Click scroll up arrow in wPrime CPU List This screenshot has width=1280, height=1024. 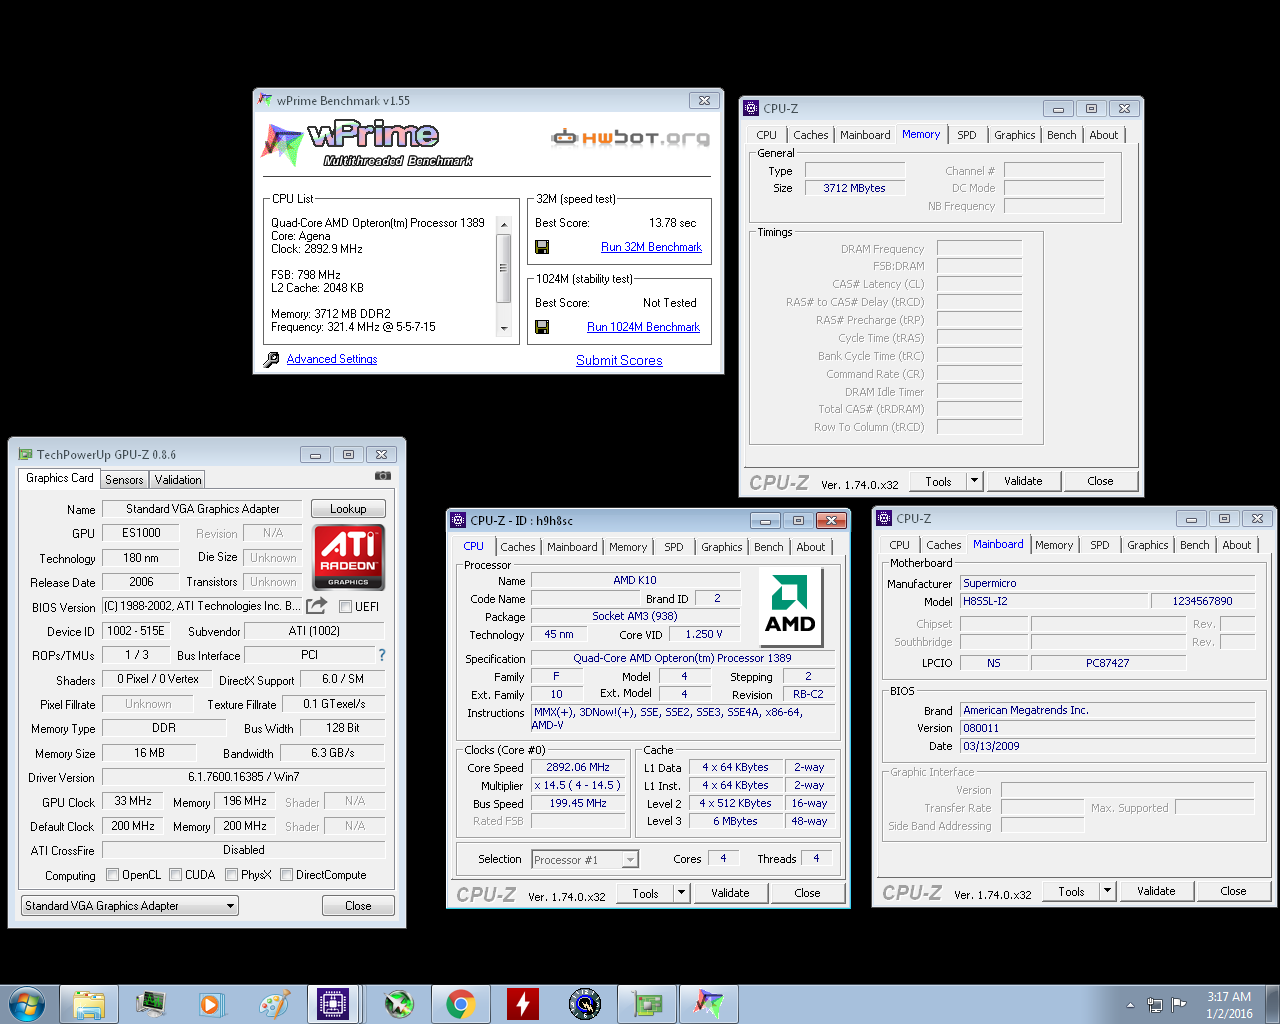(x=504, y=224)
